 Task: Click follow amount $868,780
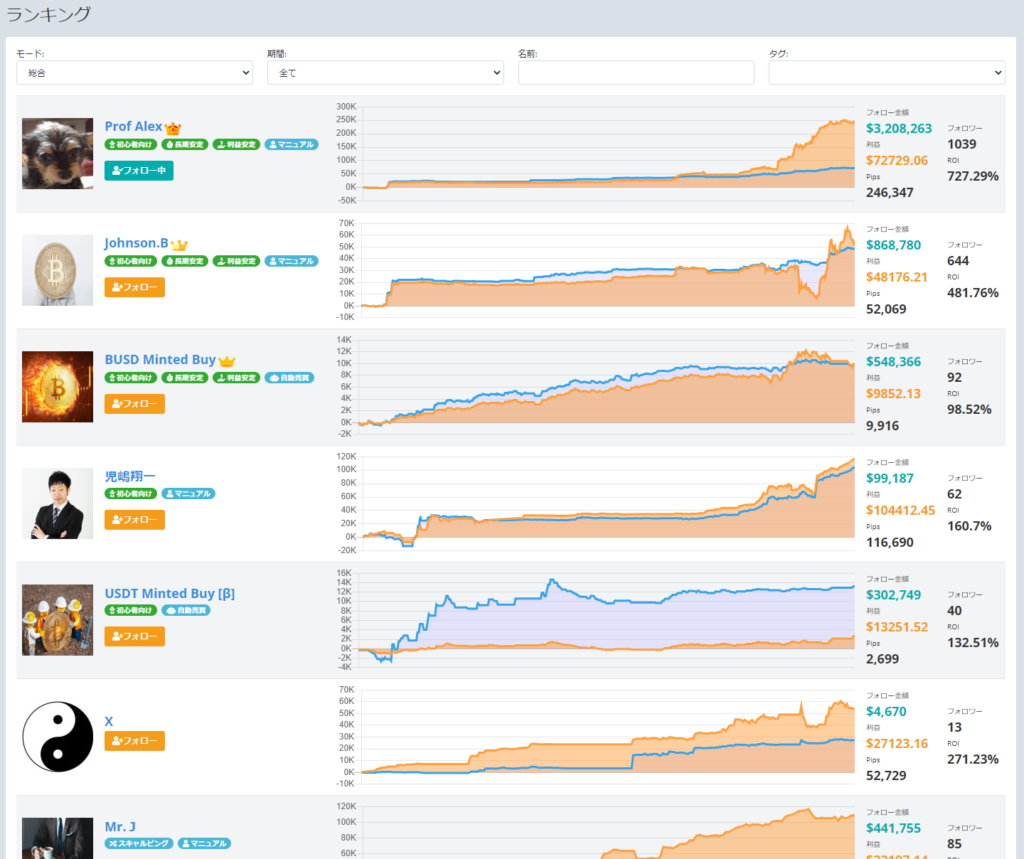[x=893, y=245]
